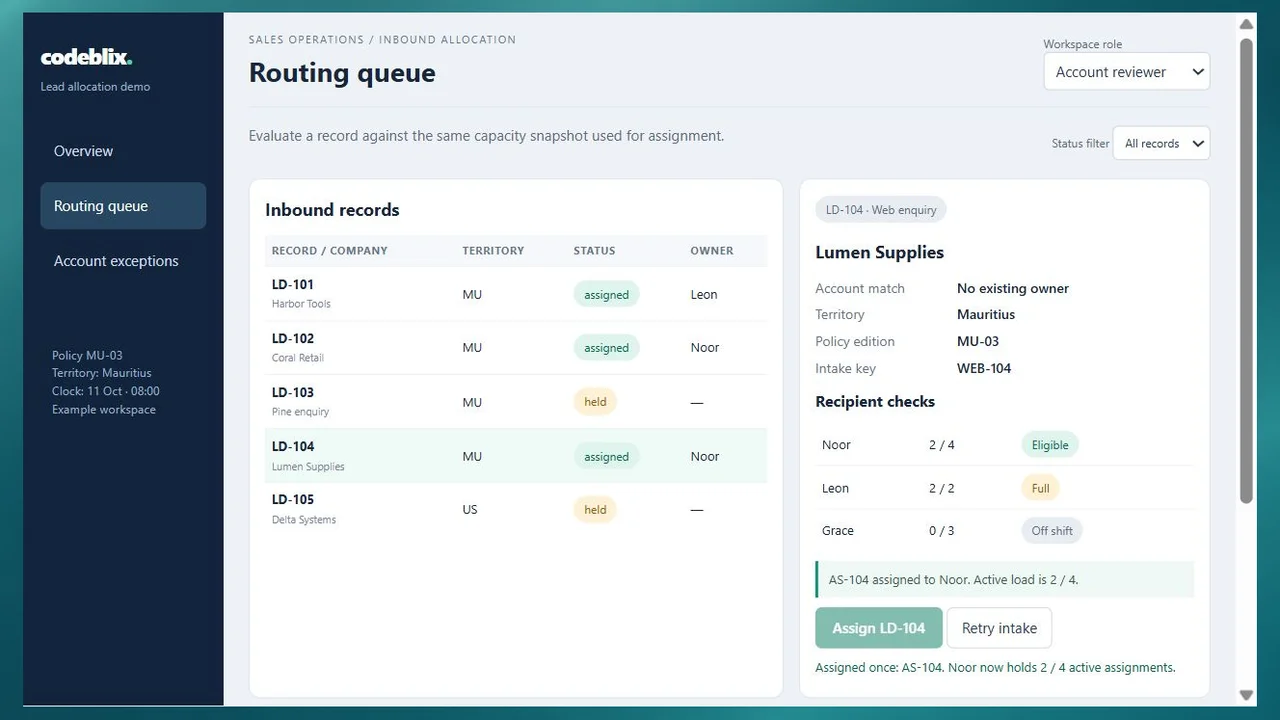Click the Assign LD-104 button

879,628
